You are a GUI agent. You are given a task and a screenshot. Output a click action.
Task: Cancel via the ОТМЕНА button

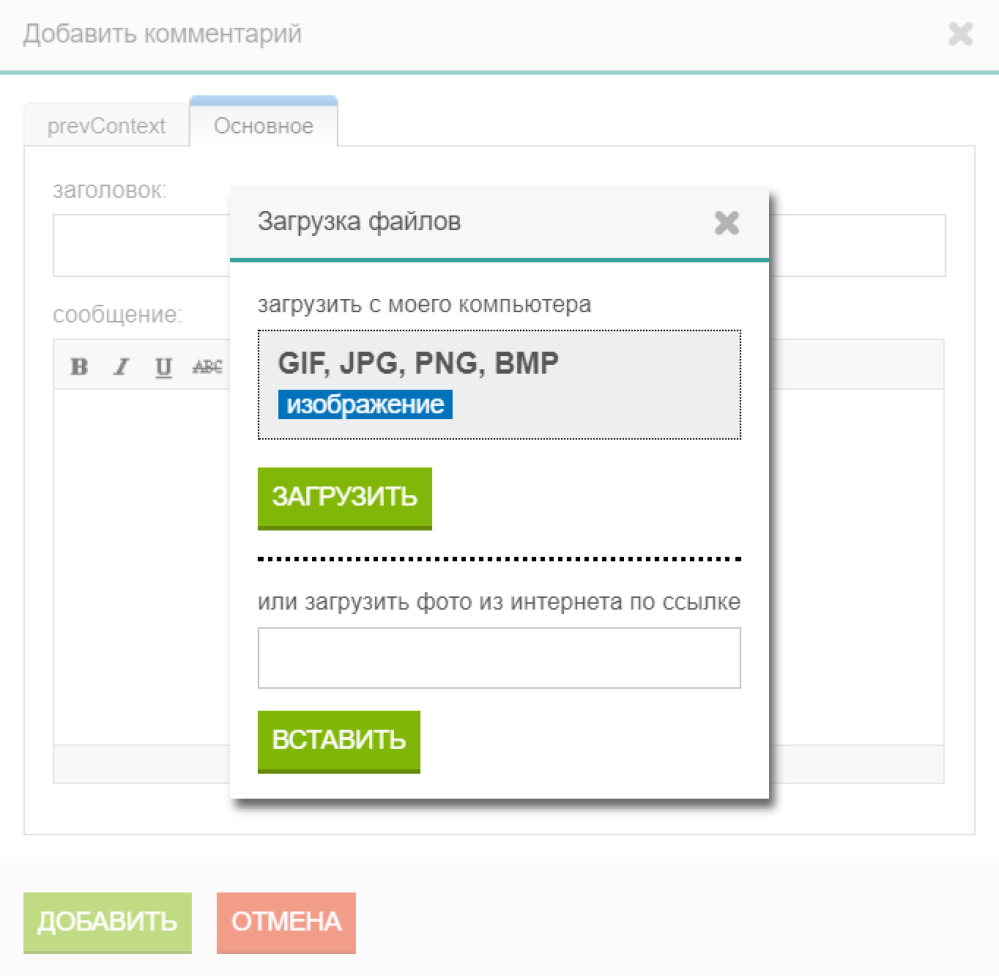[x=286, y=921]
